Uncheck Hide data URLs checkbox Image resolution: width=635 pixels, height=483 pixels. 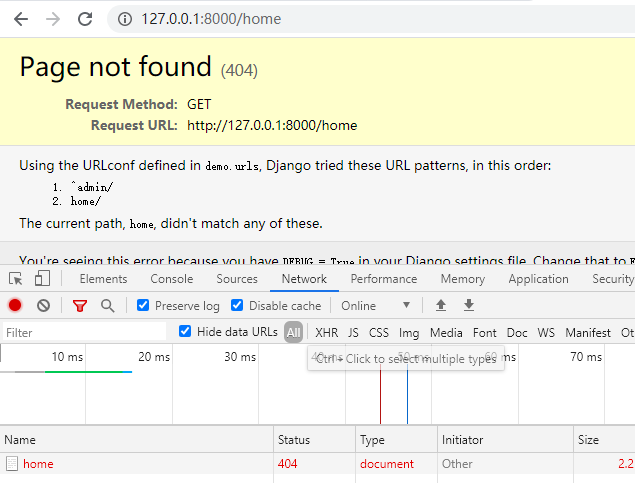[185, 332]
